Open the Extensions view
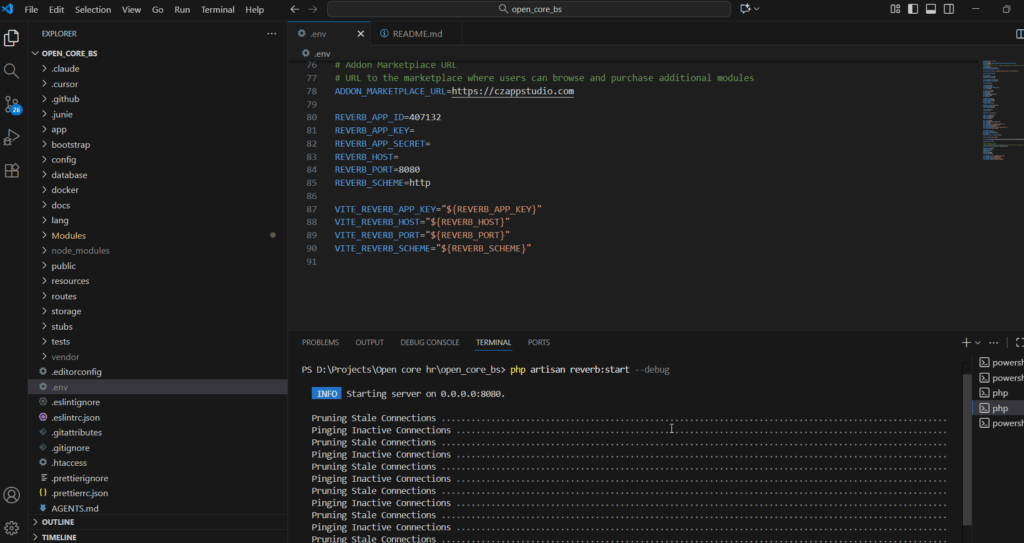This screenshot has height=543, width=1024. 12,170
